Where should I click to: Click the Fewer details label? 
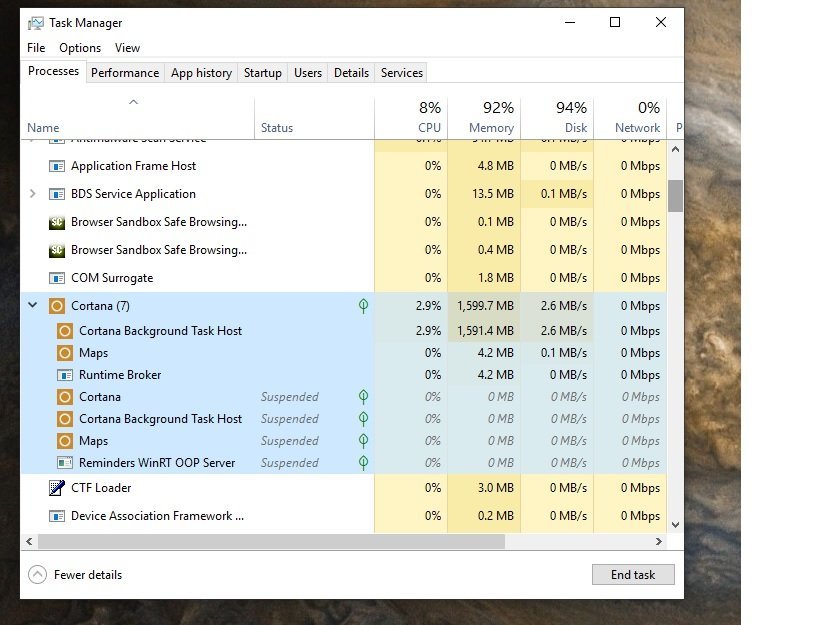88,575
